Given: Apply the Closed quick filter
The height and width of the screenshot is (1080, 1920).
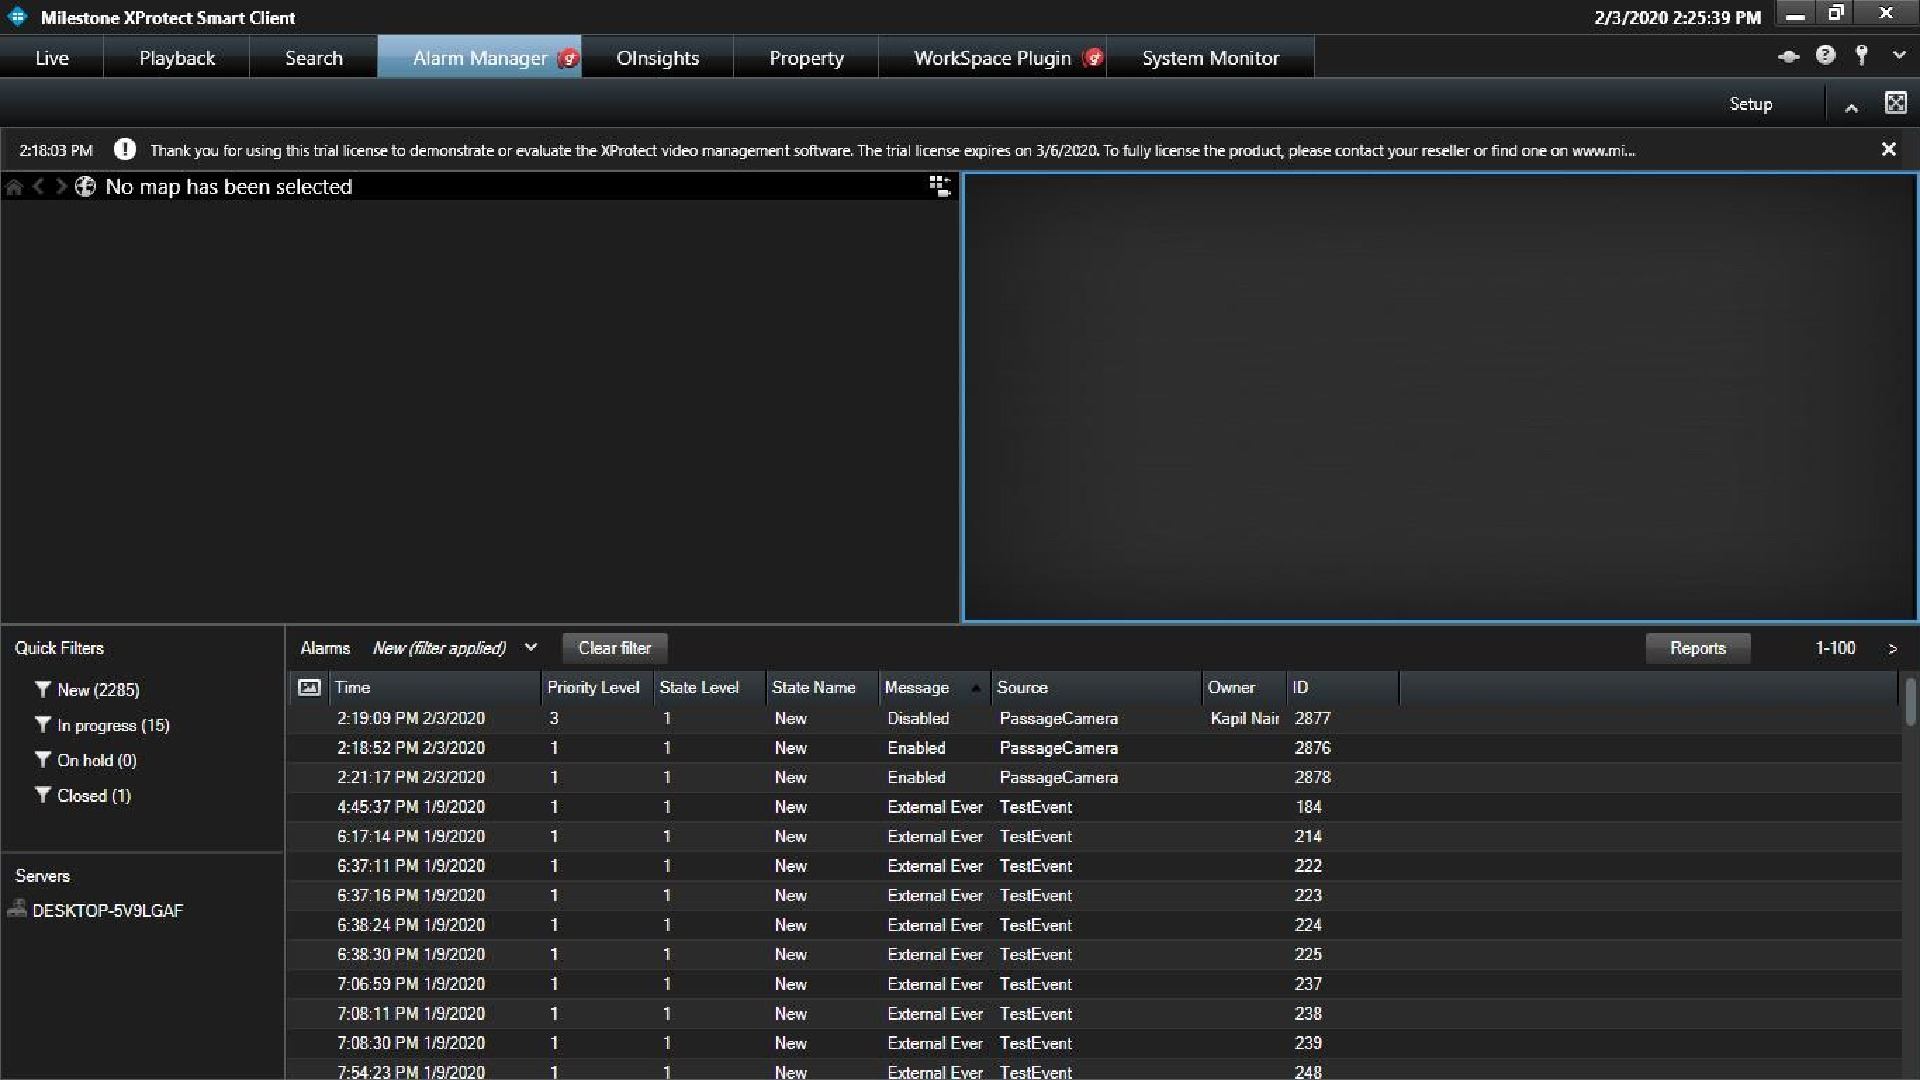Looking at the screenshot, I should [x=83, y=796].
